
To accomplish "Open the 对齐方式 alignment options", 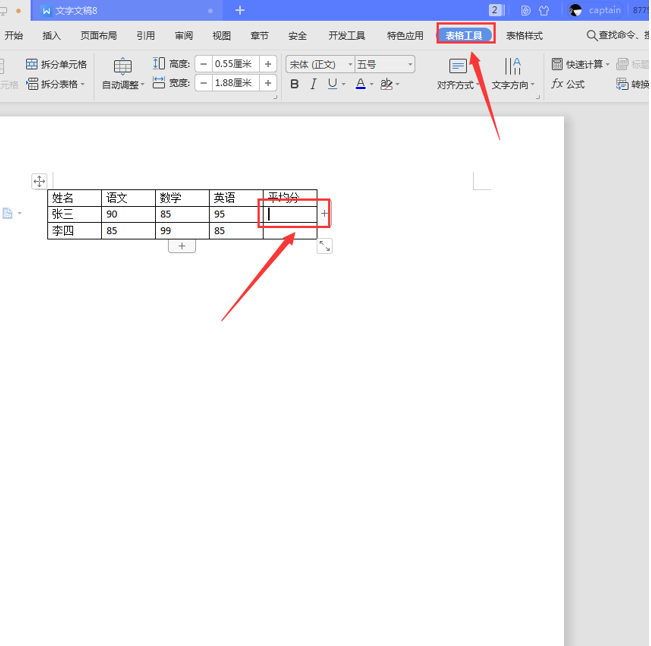I will click(459, 74).
